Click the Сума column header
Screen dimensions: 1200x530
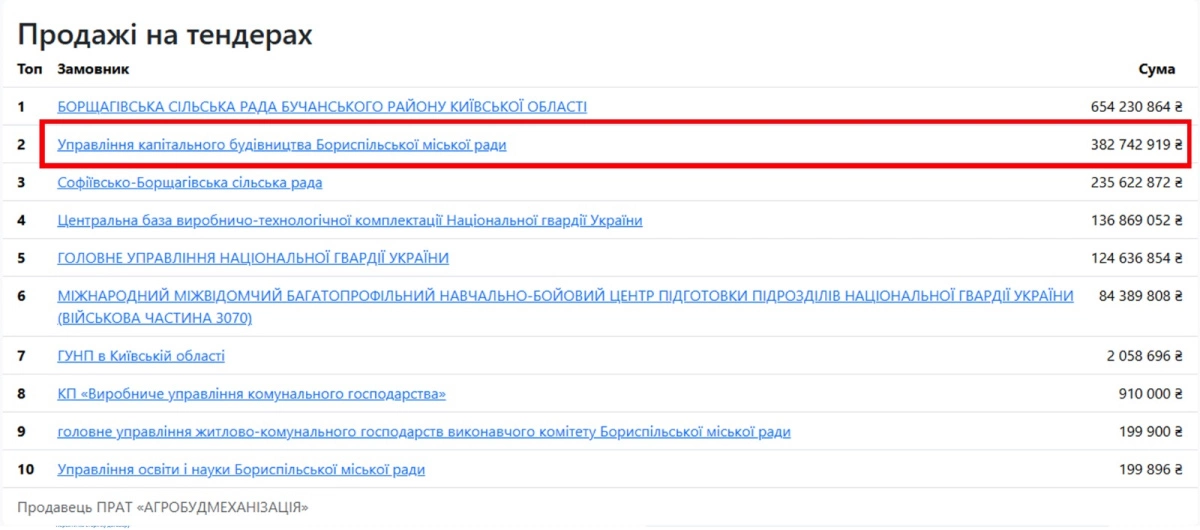(1157, 69)
